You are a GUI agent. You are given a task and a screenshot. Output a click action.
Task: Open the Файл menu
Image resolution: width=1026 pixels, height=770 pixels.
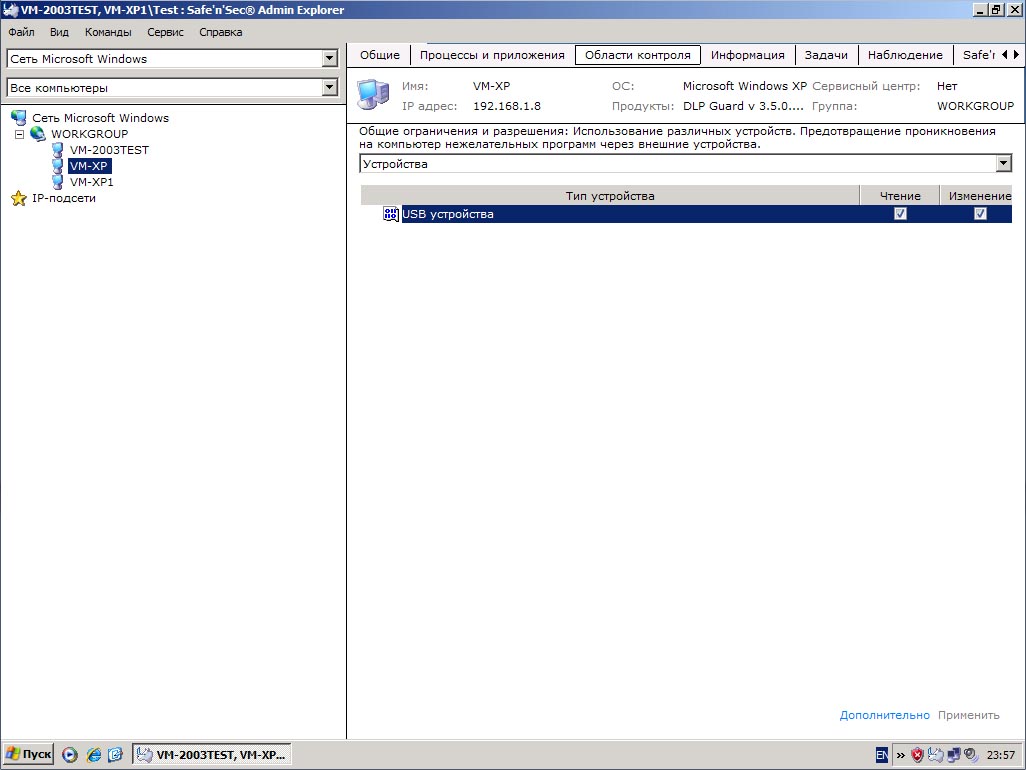[x=22, y=32]
